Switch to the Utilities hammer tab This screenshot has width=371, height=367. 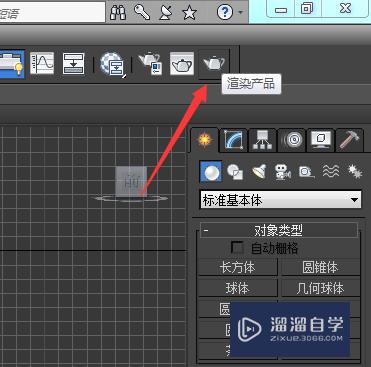tap(350, 140)
